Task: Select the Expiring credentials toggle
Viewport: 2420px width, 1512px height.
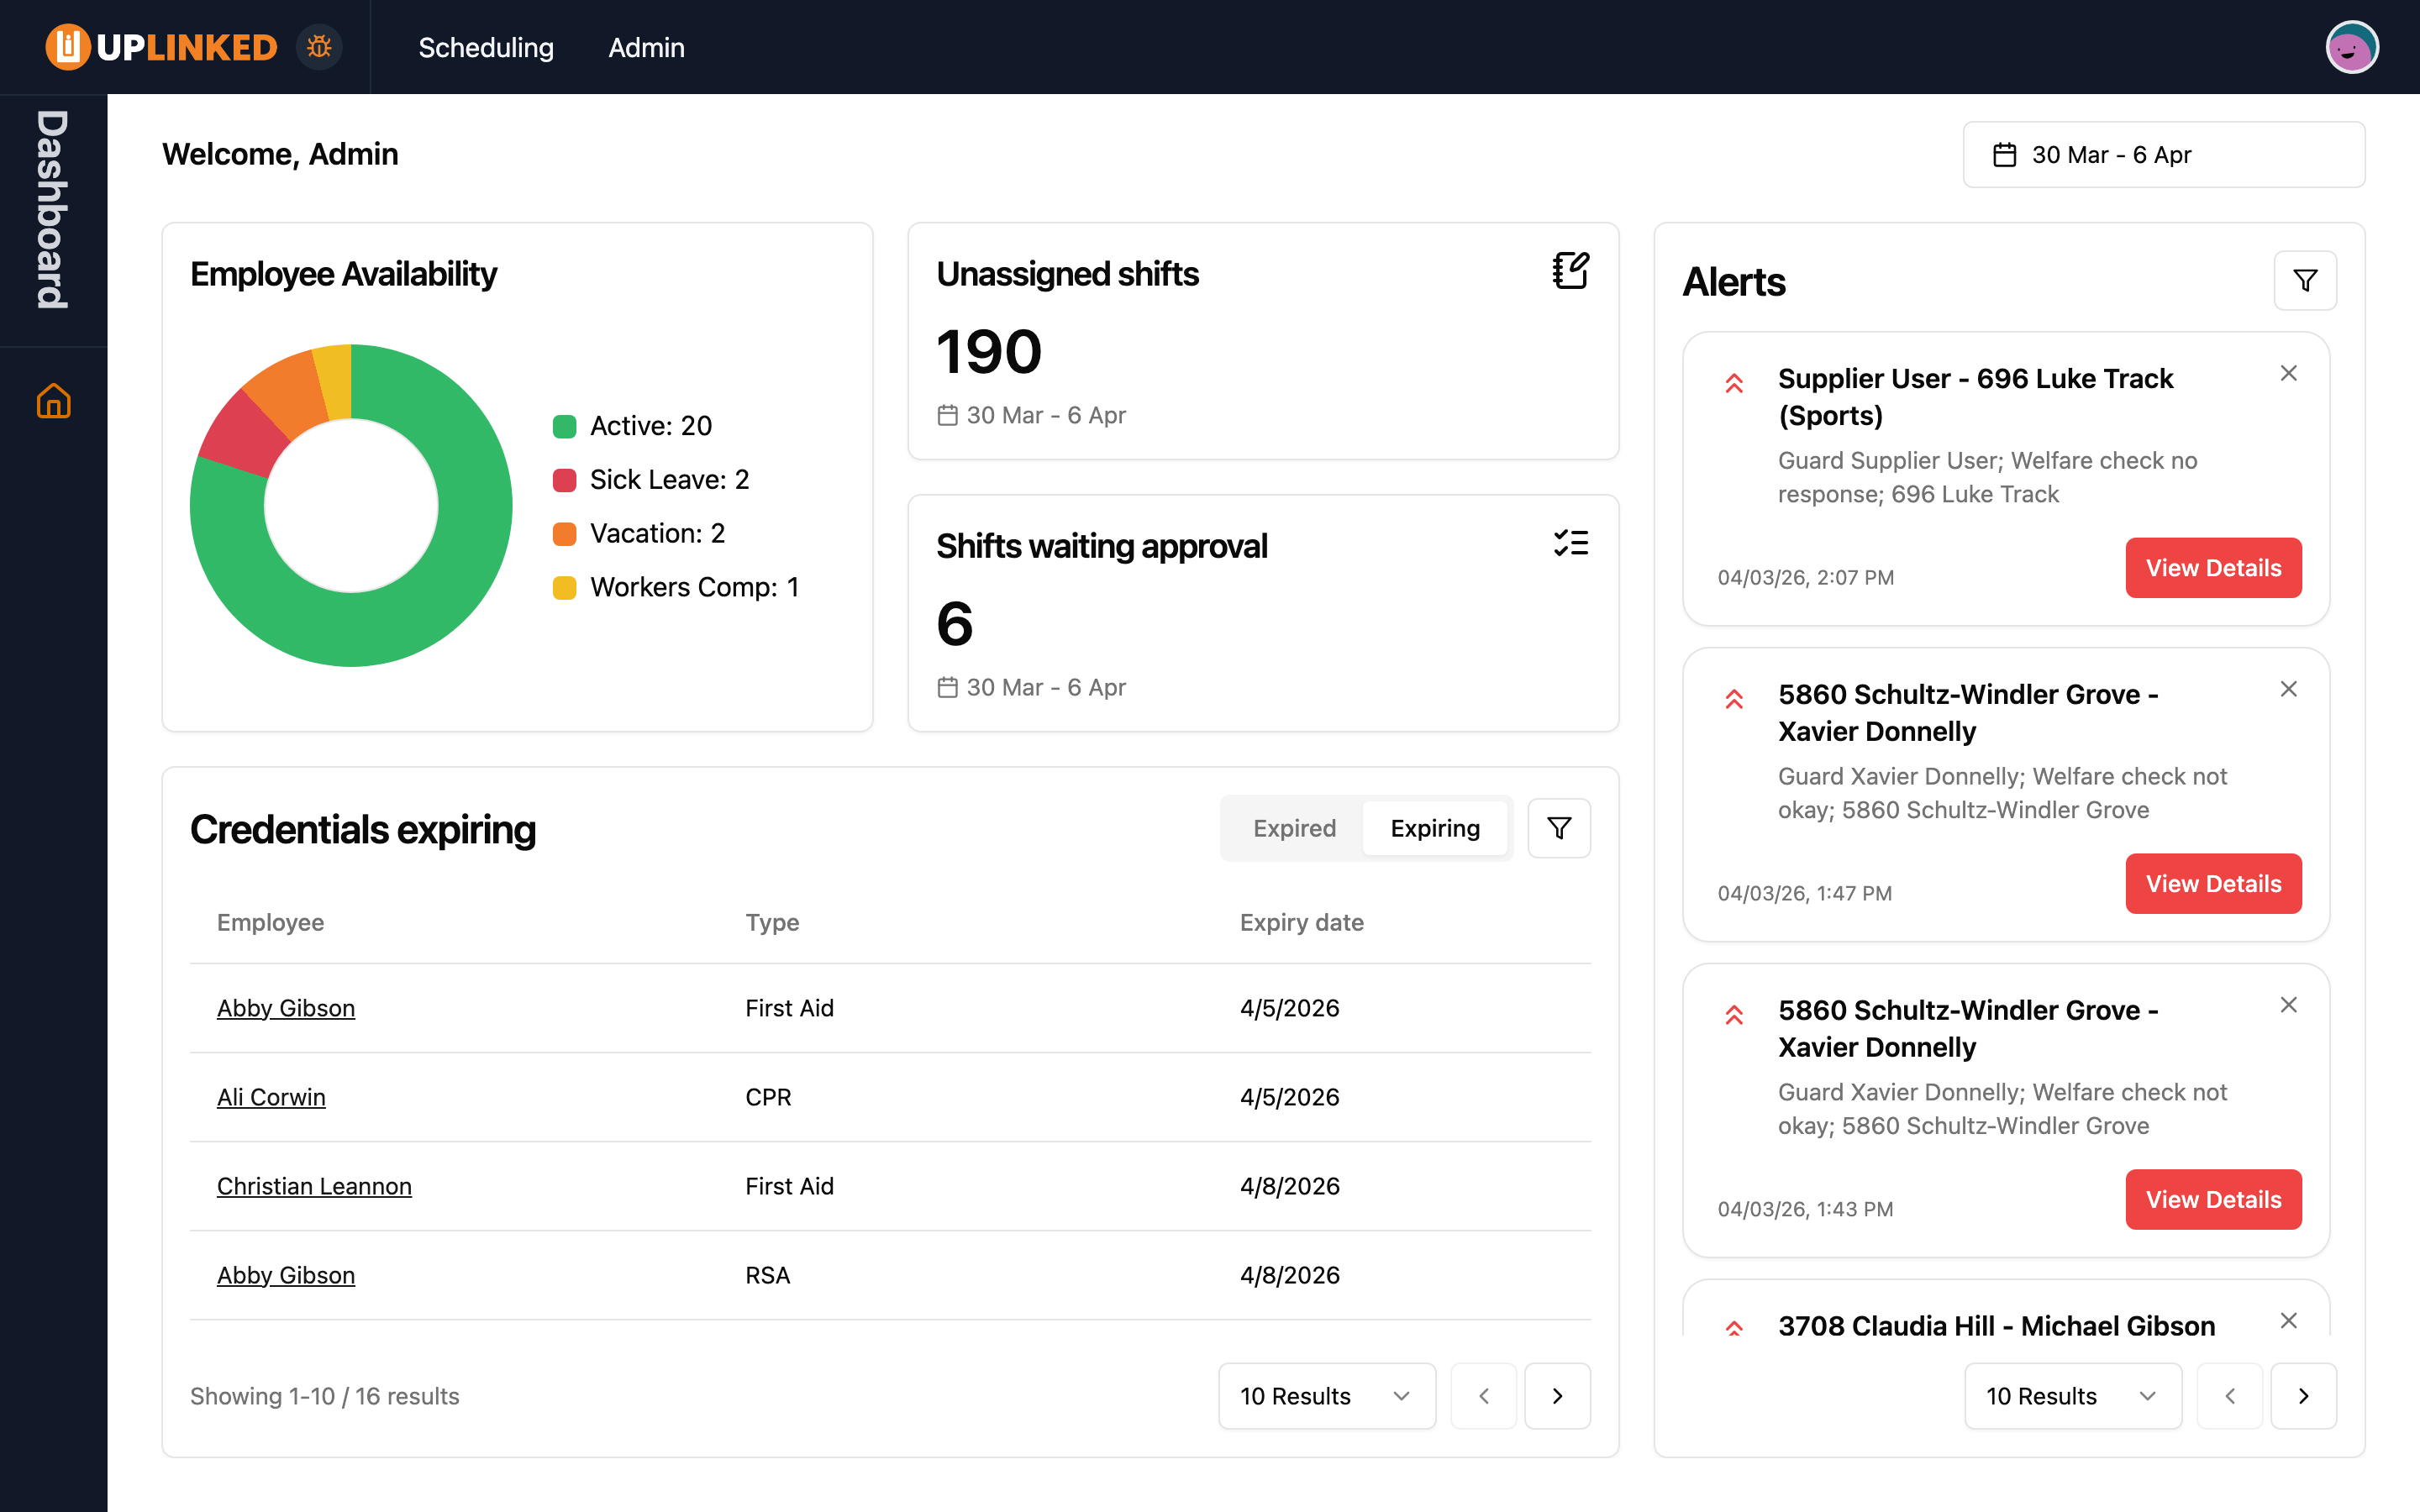Action: click(1434, 828)
